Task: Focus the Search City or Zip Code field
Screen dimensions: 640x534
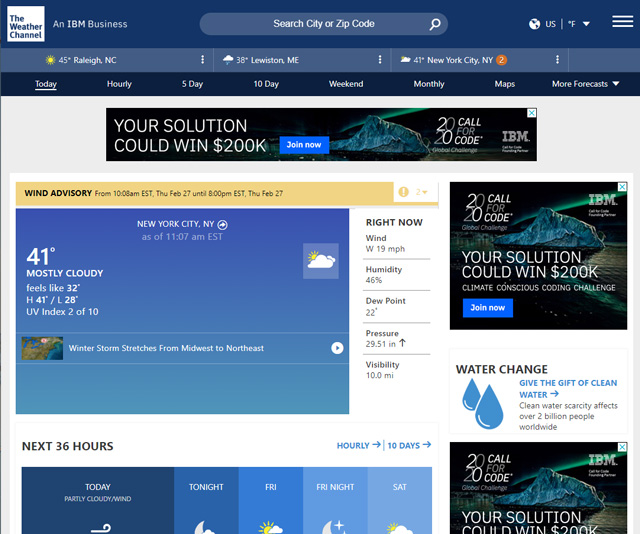Action: point(324,24)
